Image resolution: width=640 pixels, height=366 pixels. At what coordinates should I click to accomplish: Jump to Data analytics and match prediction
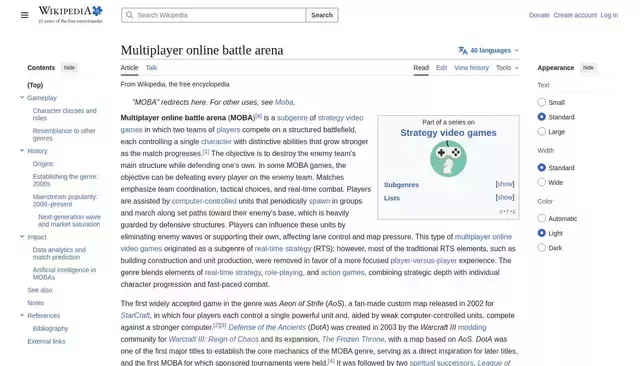59,253
